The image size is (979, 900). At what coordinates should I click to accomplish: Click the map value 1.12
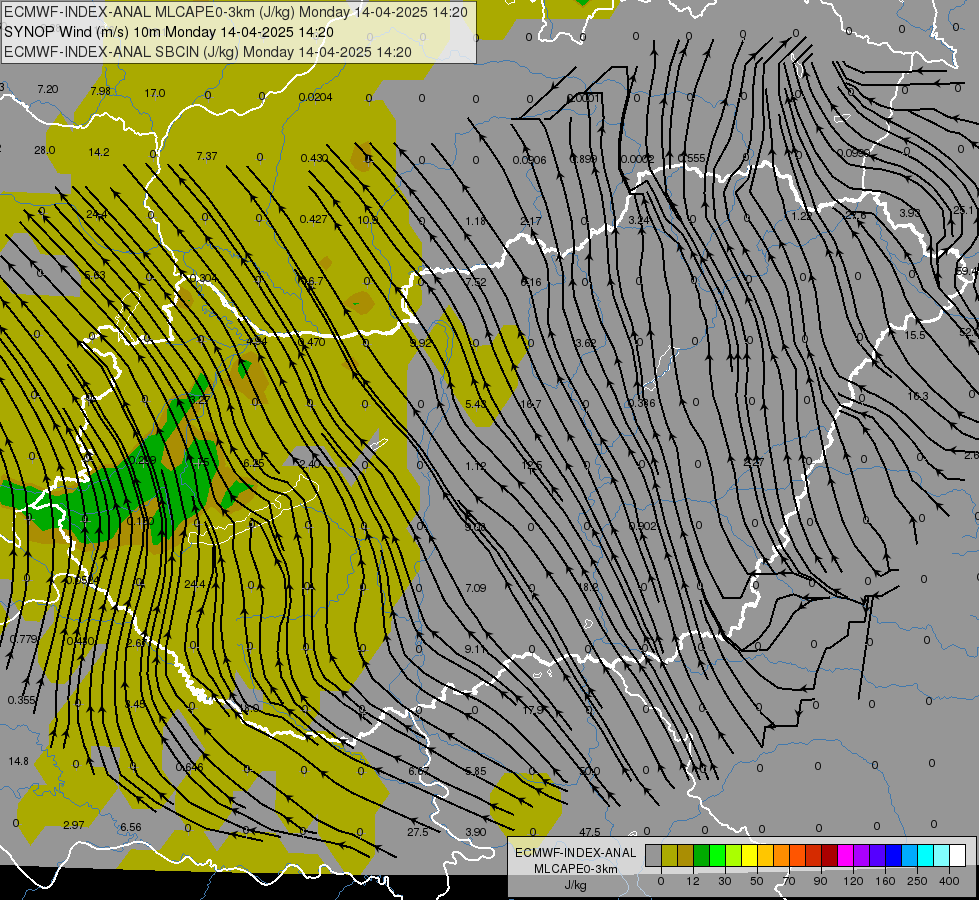[476, 466]
